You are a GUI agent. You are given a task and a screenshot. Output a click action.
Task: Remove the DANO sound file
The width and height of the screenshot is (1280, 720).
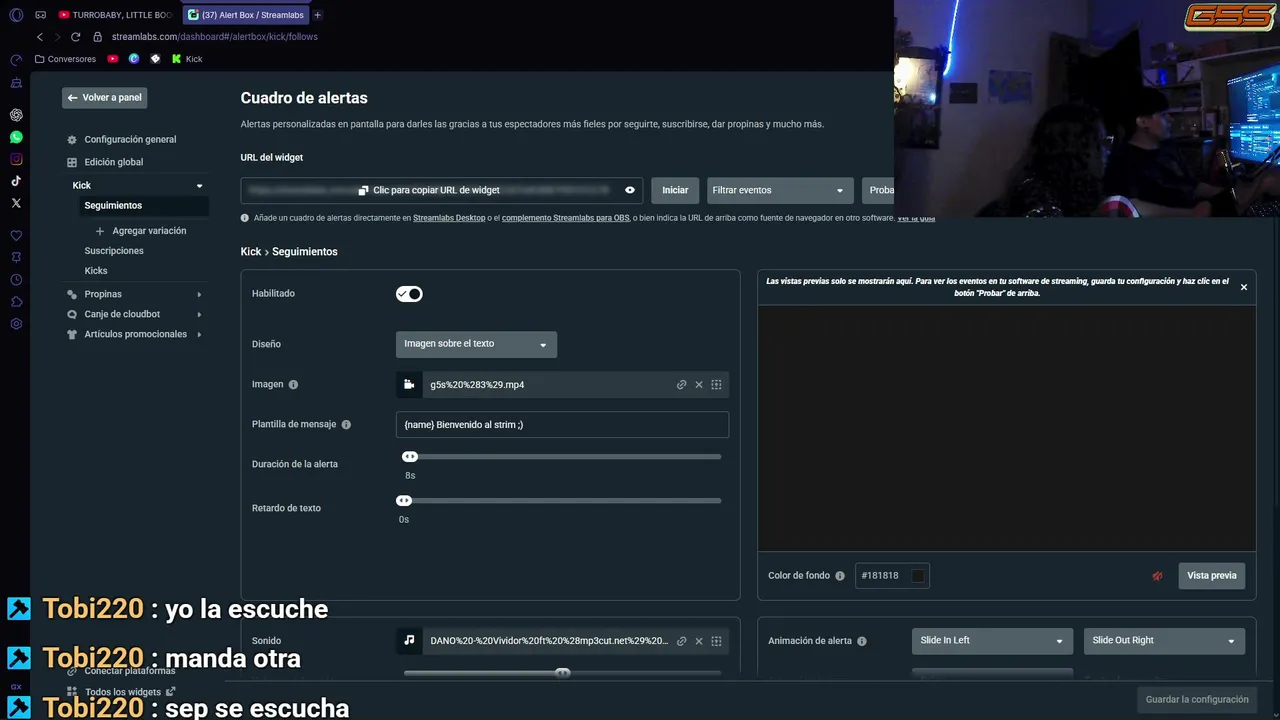pyautogui.click(x=699, y=641)
